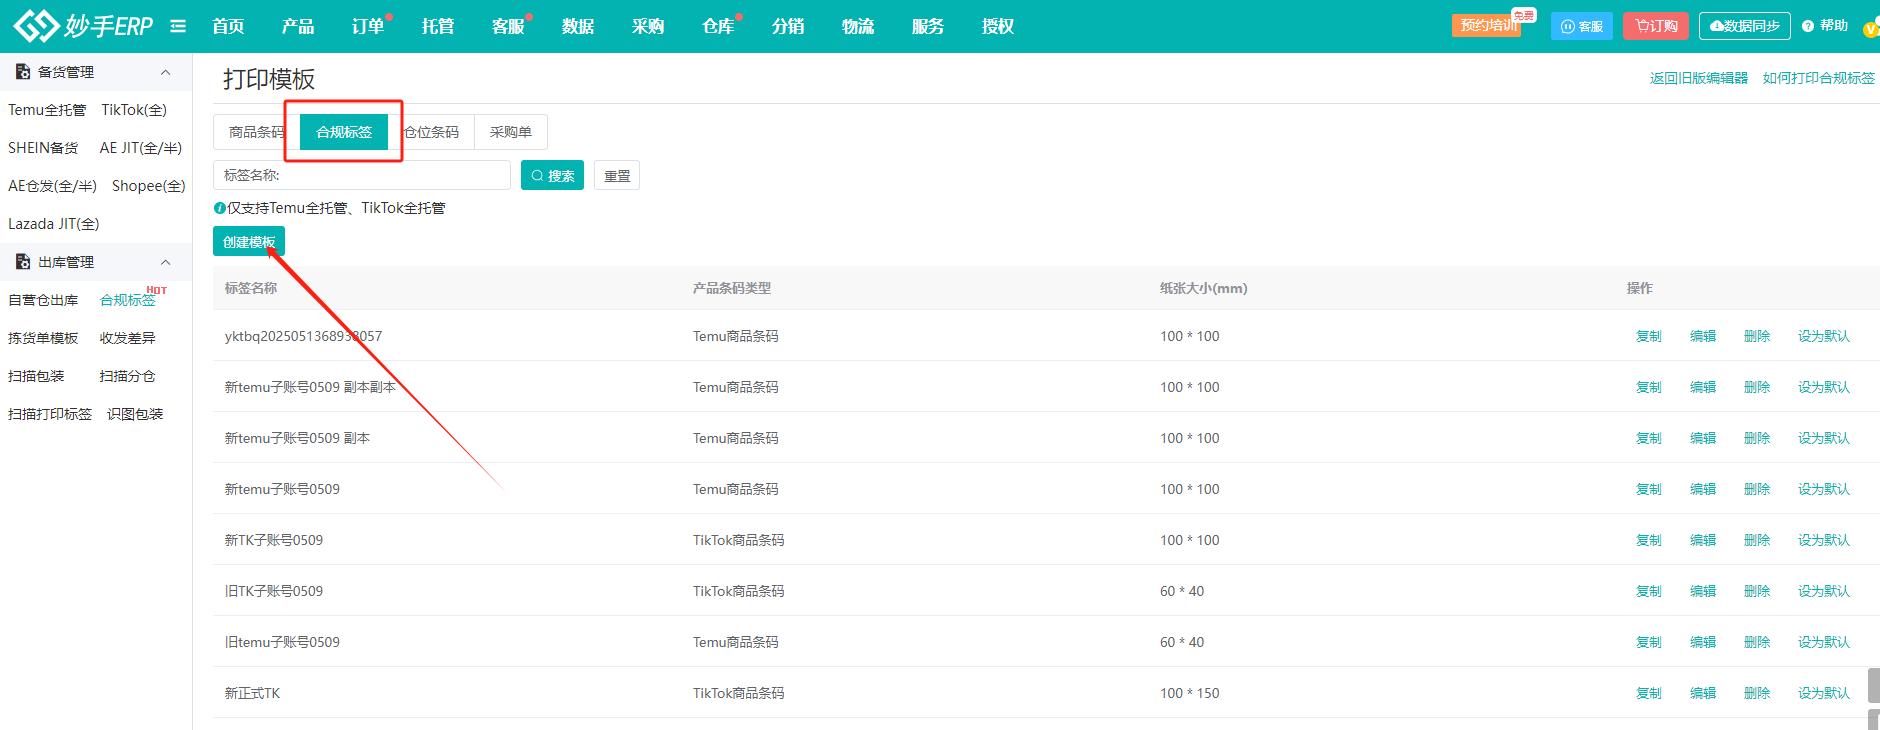
Task: Open Temu全托管 in the sidebar
Action: [x=47, y=110]
